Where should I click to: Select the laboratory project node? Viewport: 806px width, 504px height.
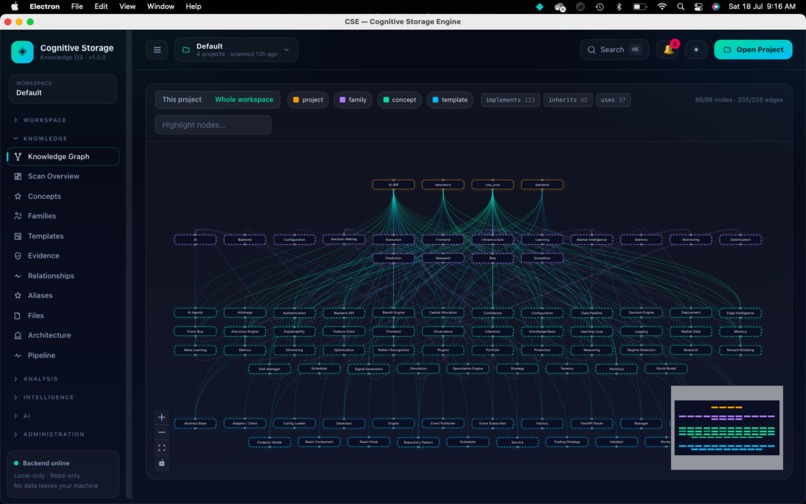443,185
